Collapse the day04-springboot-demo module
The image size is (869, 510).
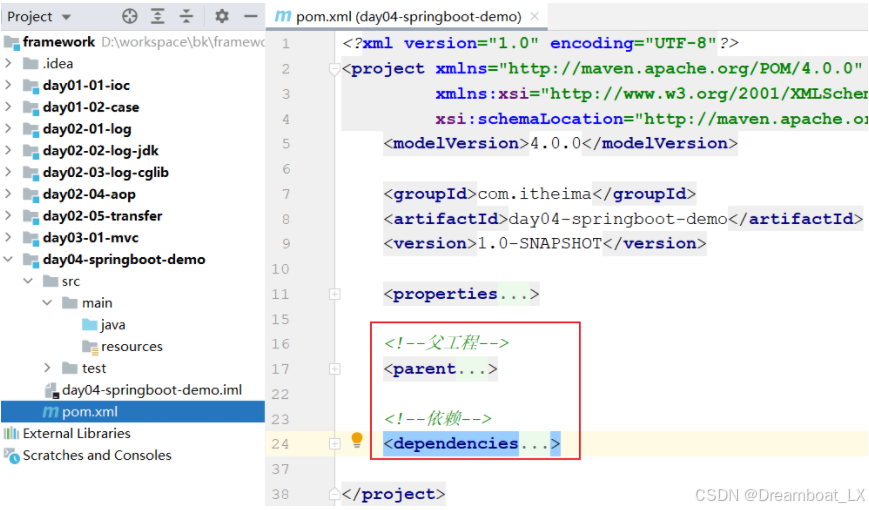coord(8,259)
